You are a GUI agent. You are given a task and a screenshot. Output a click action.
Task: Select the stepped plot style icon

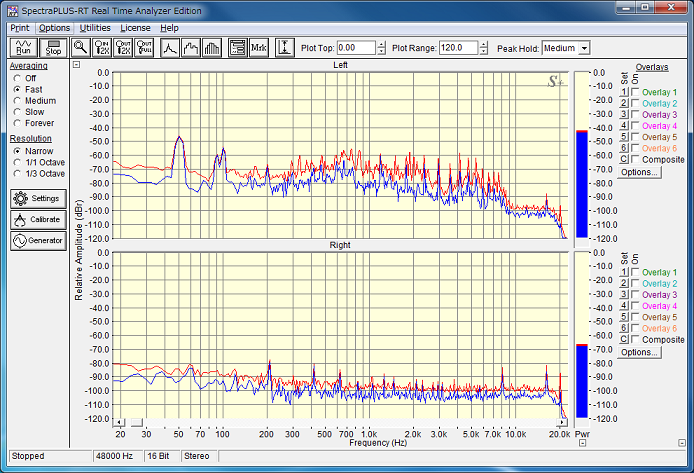pyautogui.click(x=190, y=47)
